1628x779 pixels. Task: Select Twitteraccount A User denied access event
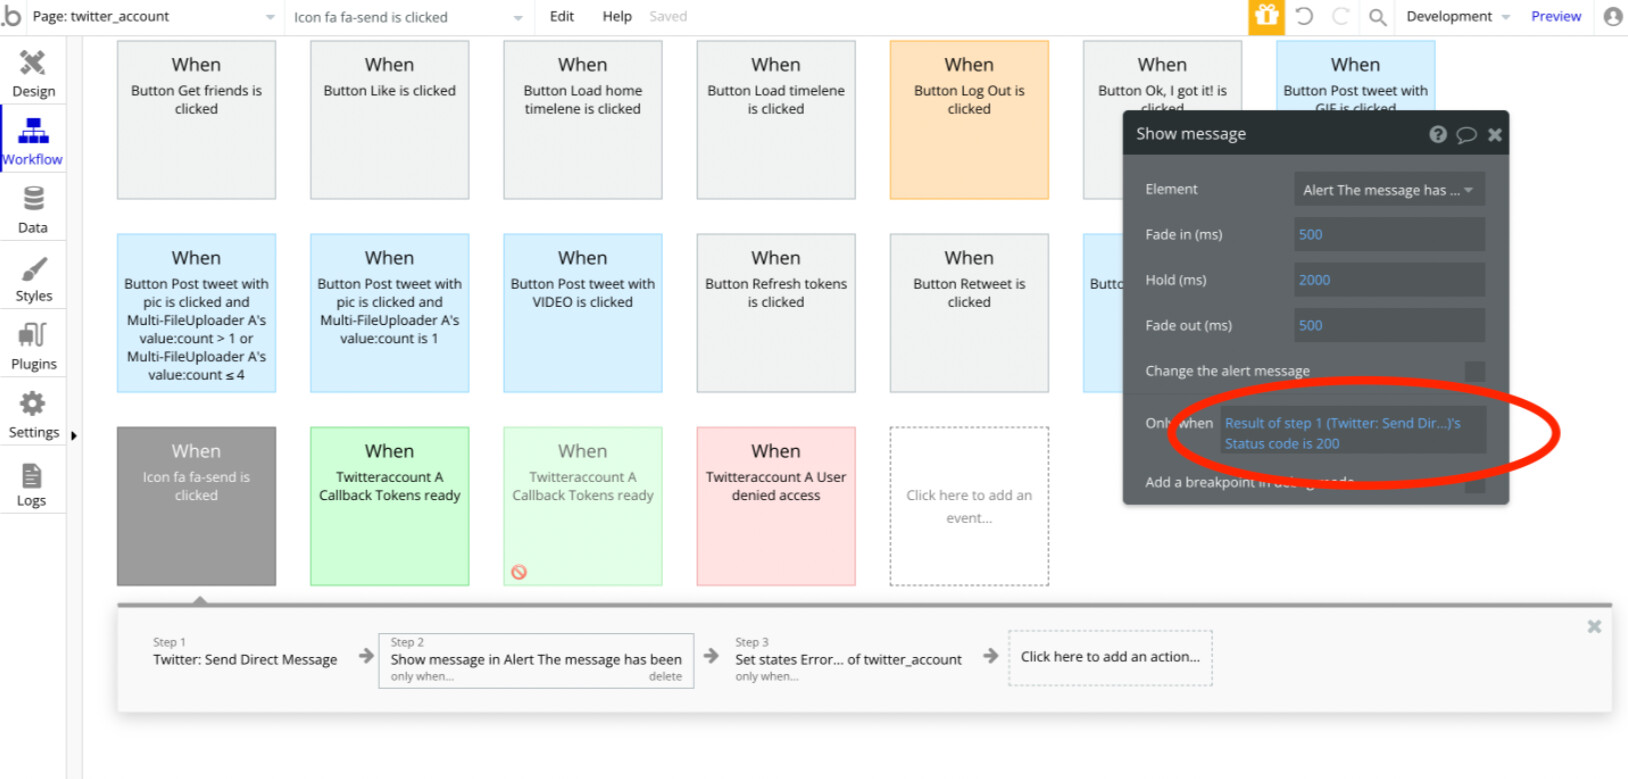pyautogui.click(x=776, y=506)
